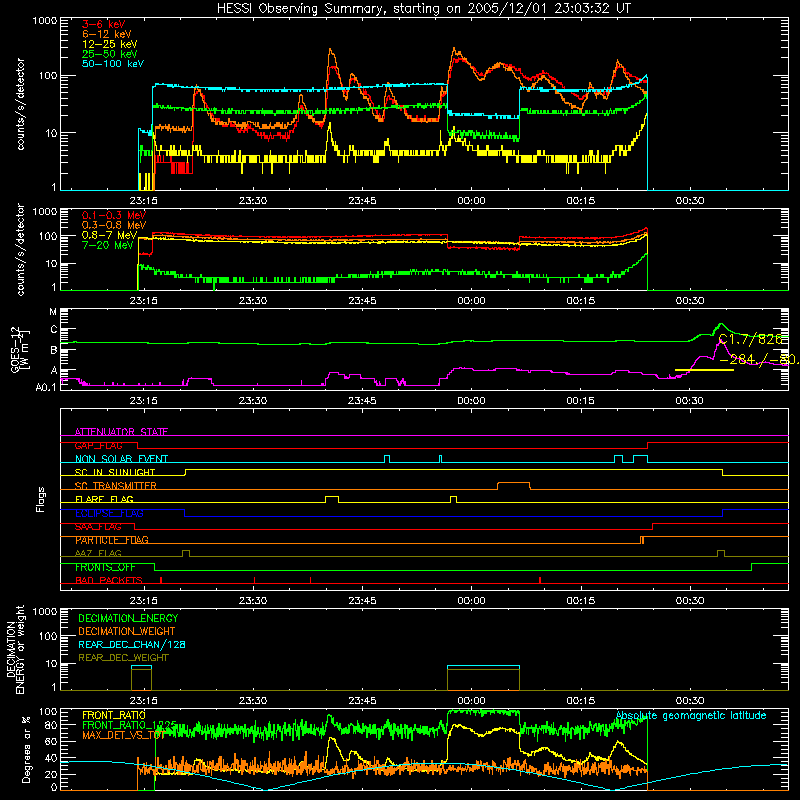Select the '0.1-0.3 MeV' legend label
Viewport: 800px width, 800px height.
pyautogui.click(x=114, y=215)
